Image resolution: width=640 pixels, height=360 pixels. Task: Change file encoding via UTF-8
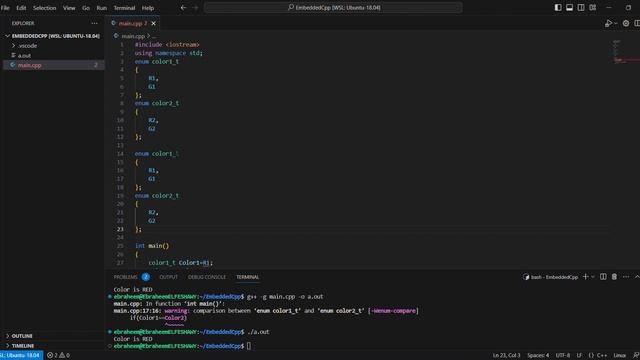563,355
